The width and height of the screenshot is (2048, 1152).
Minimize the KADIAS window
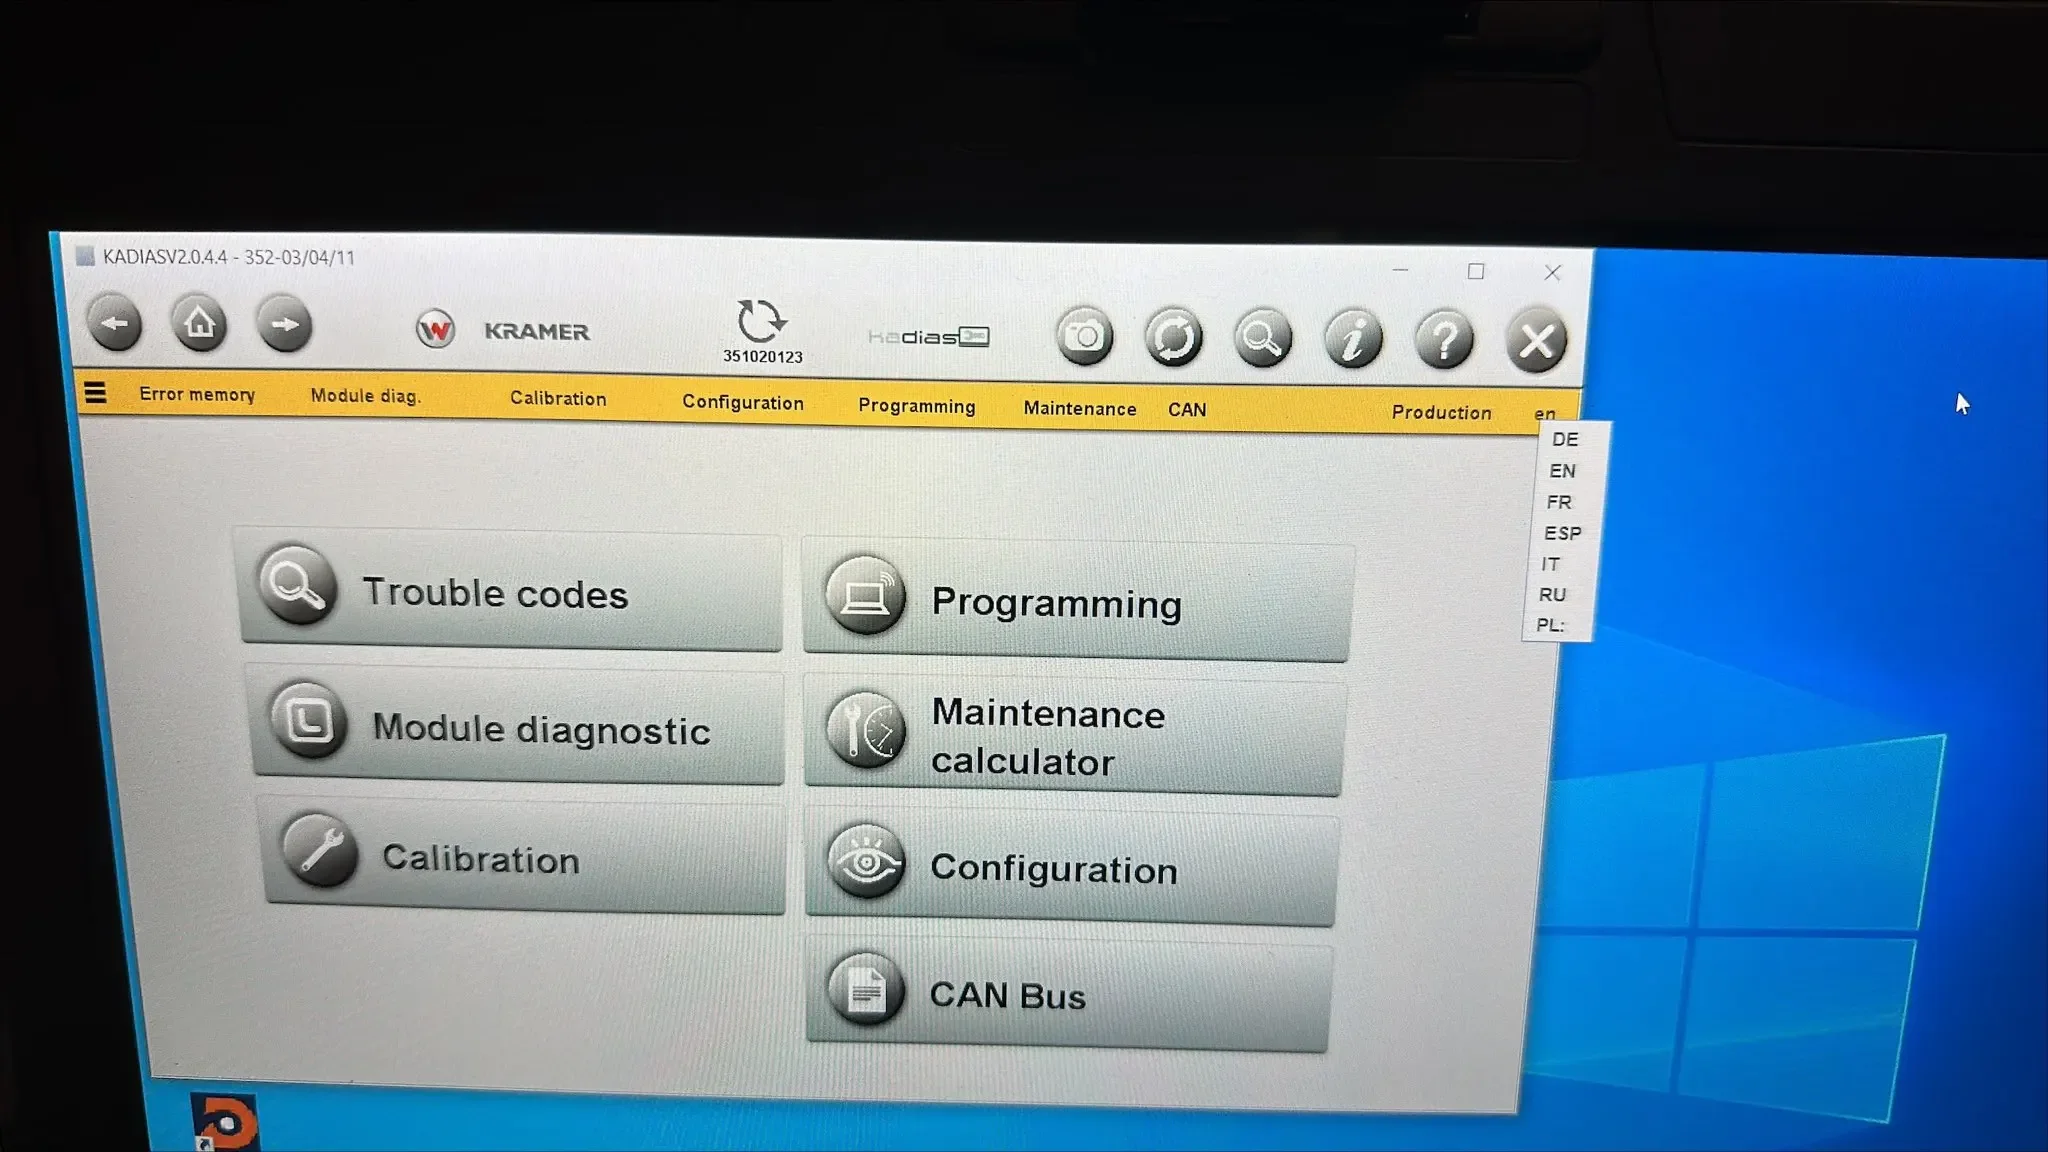pyautogui.click(x=1400, y=270)
